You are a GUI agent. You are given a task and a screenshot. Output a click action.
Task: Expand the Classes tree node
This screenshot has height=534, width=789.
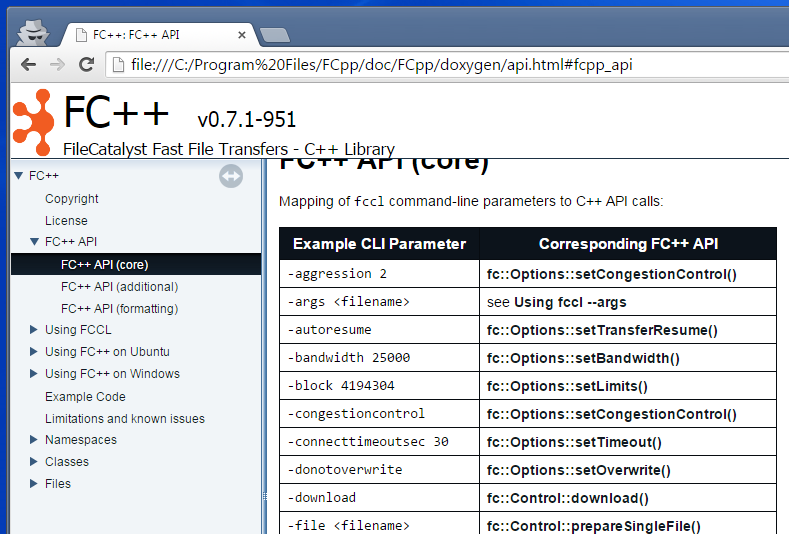point(34,462)
